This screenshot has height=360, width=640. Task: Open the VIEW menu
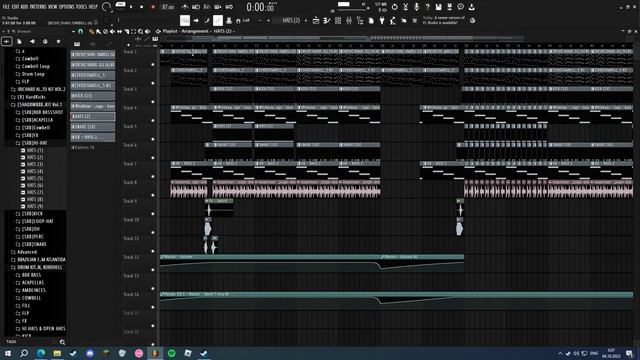pos(53,7)
